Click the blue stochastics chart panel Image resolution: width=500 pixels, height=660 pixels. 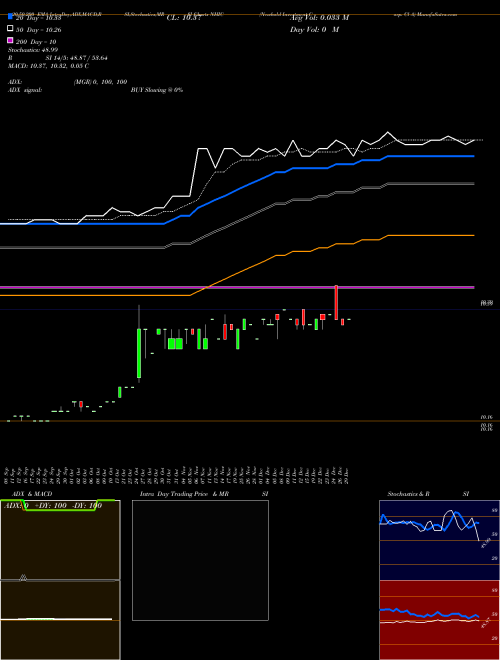pyautogui.click(x=439, y=540)
